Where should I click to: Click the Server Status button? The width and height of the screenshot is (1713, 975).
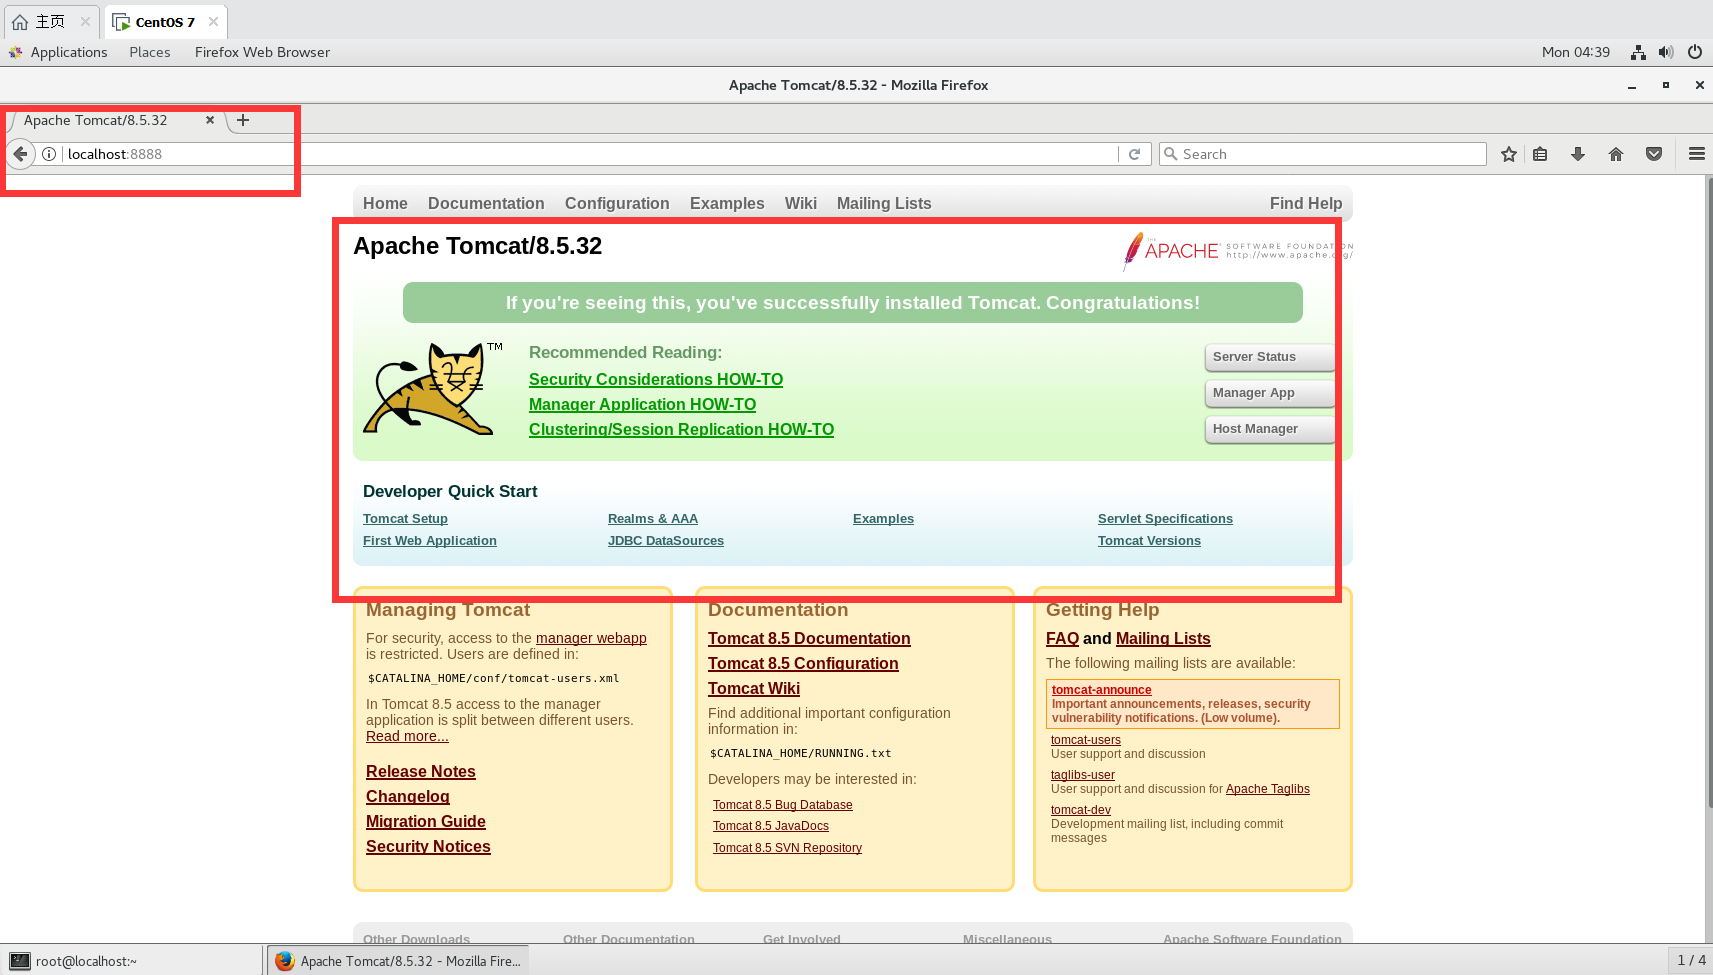[x=1270, y=357]
